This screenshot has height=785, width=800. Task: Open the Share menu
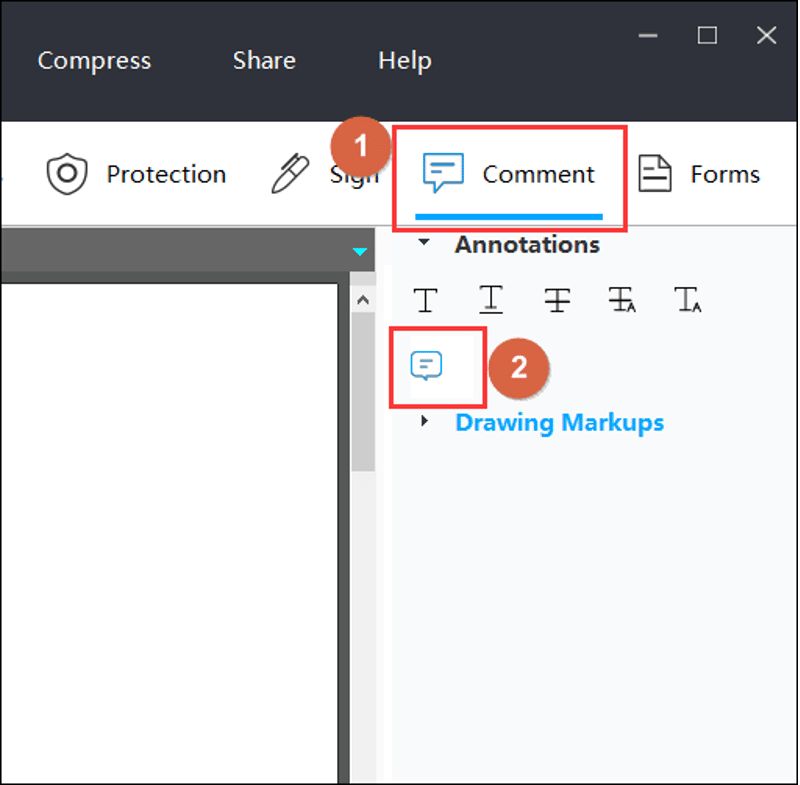pyautogui.click(x=263, y=60)
